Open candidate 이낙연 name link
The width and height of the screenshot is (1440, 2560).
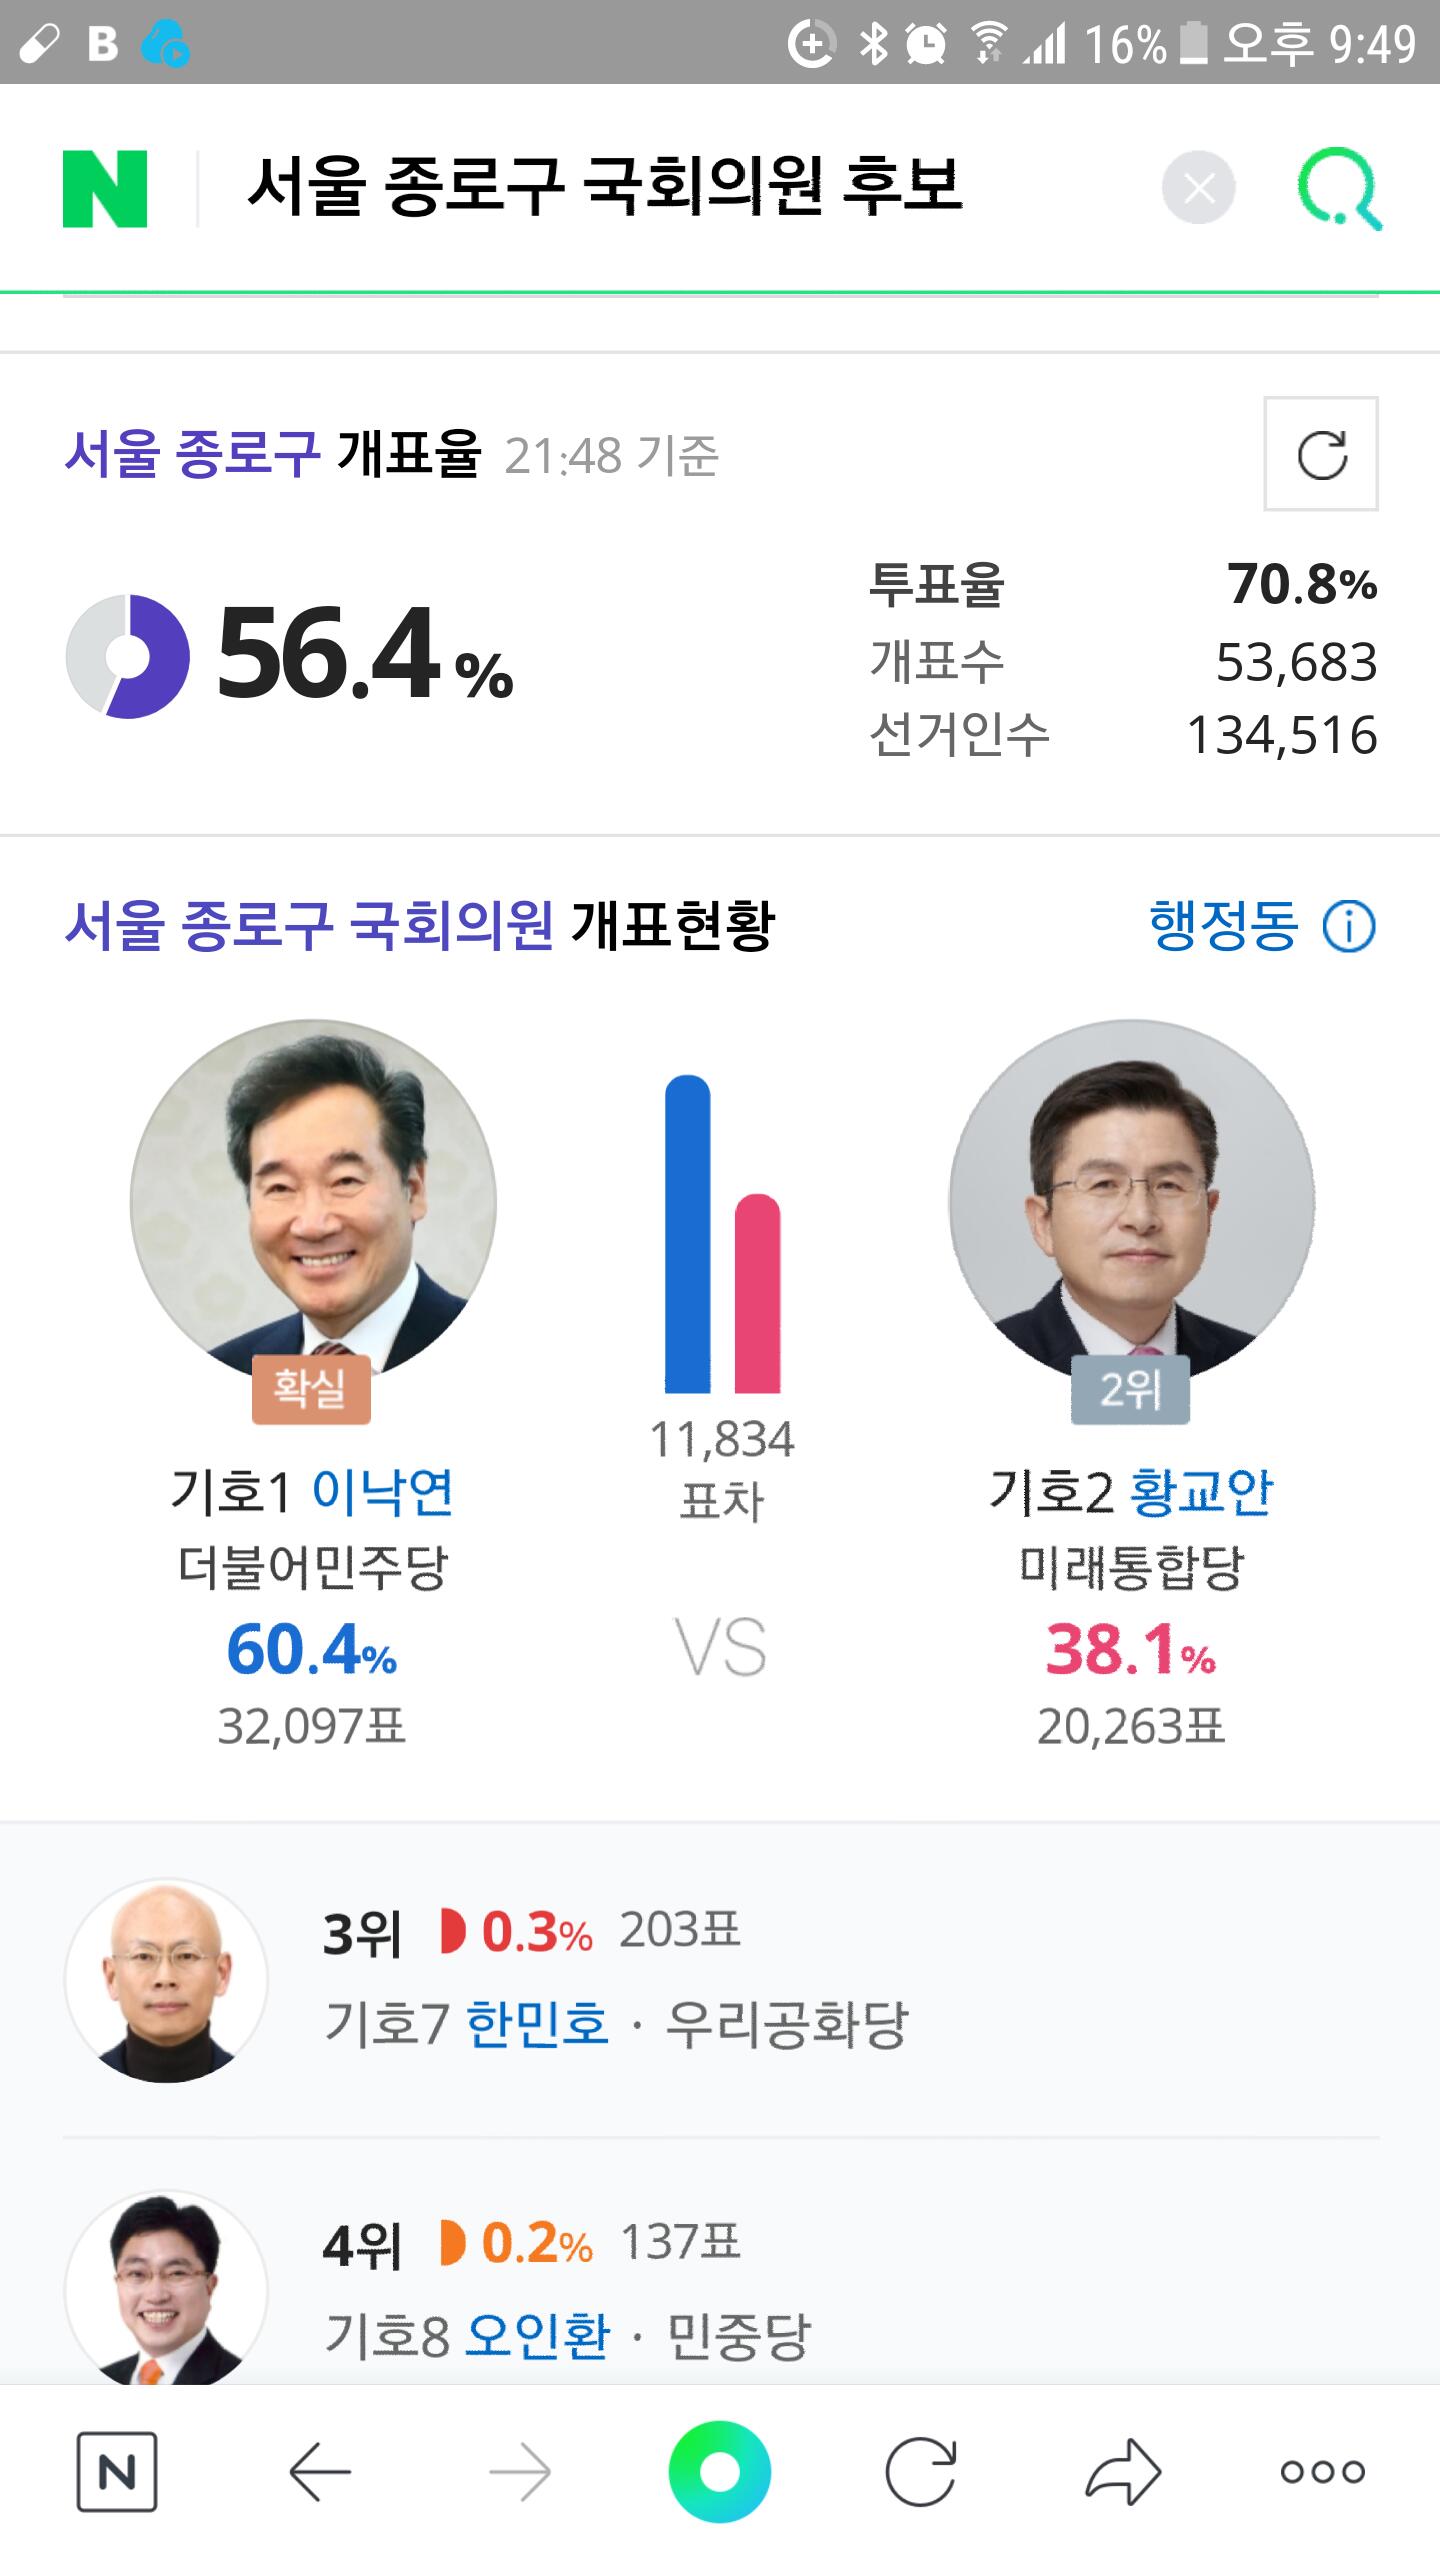tap(383, 1492)
